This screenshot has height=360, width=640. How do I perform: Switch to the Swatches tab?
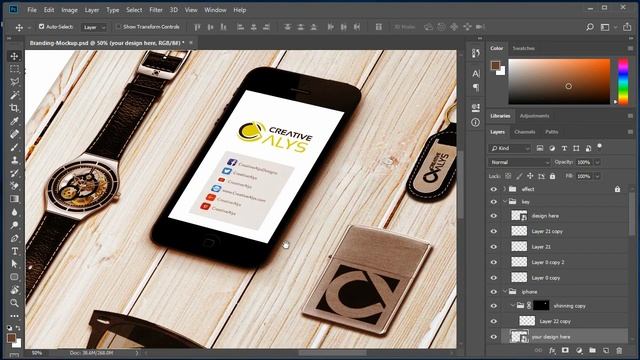523,48
